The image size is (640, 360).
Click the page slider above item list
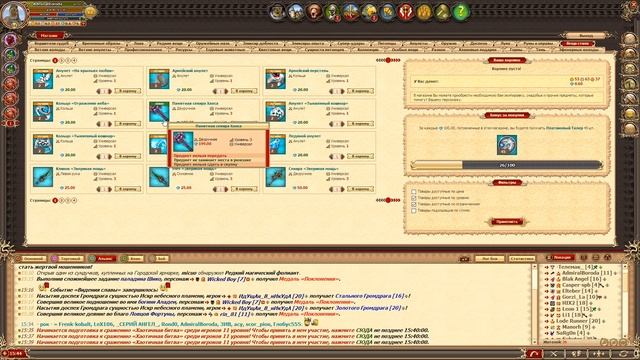(388, 60)
